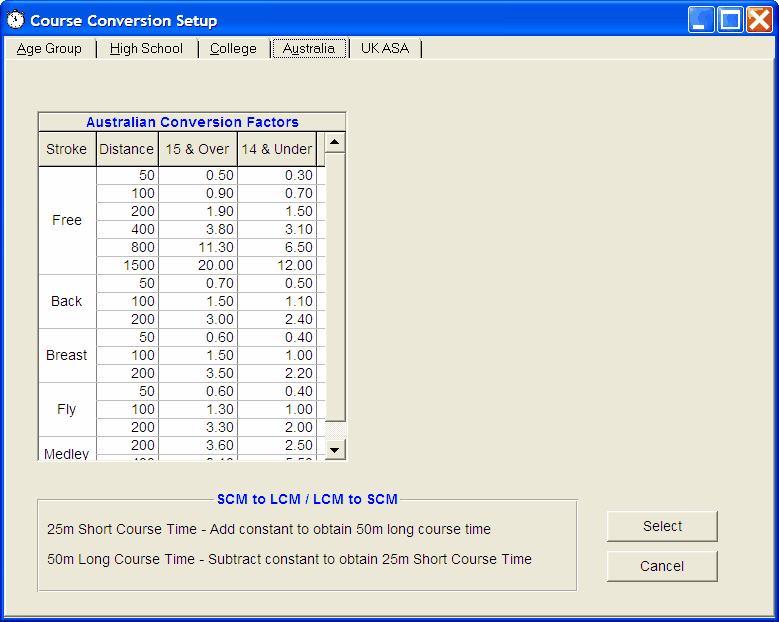Click the Australia tab
The height and width of the screenshot is (622, 779).
[309, 48]
